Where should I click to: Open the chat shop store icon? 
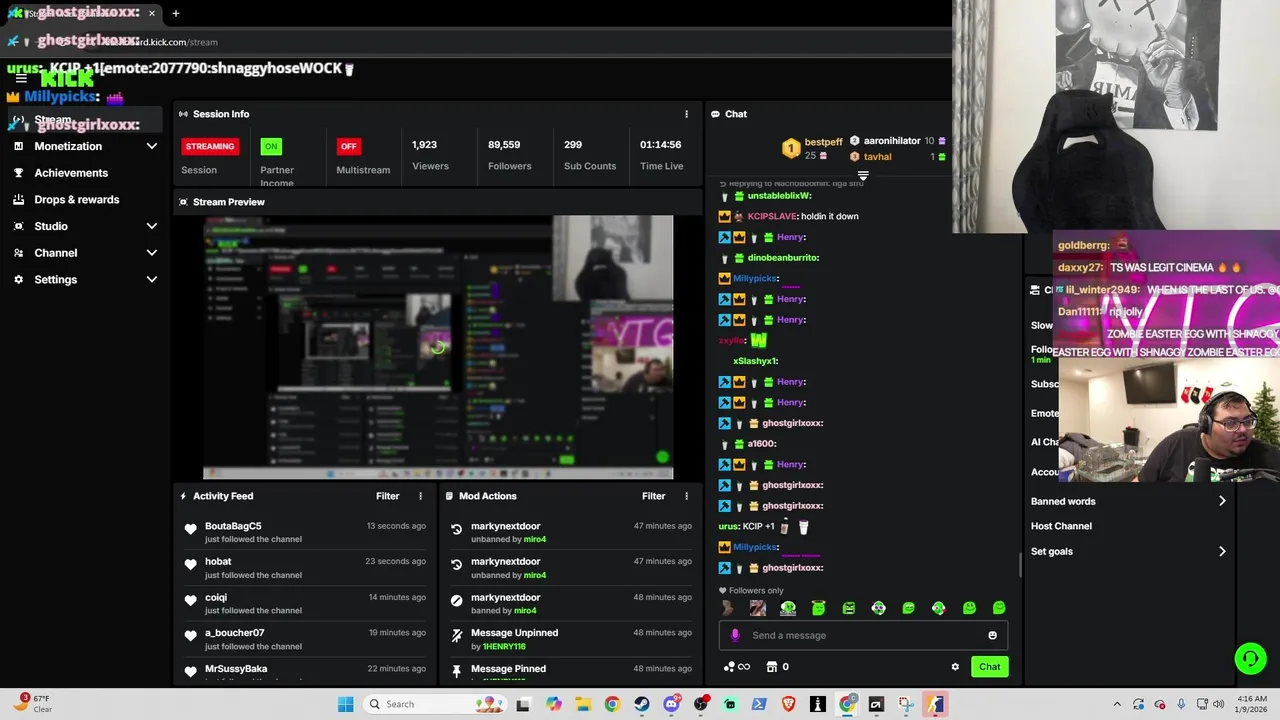(772, 667)
